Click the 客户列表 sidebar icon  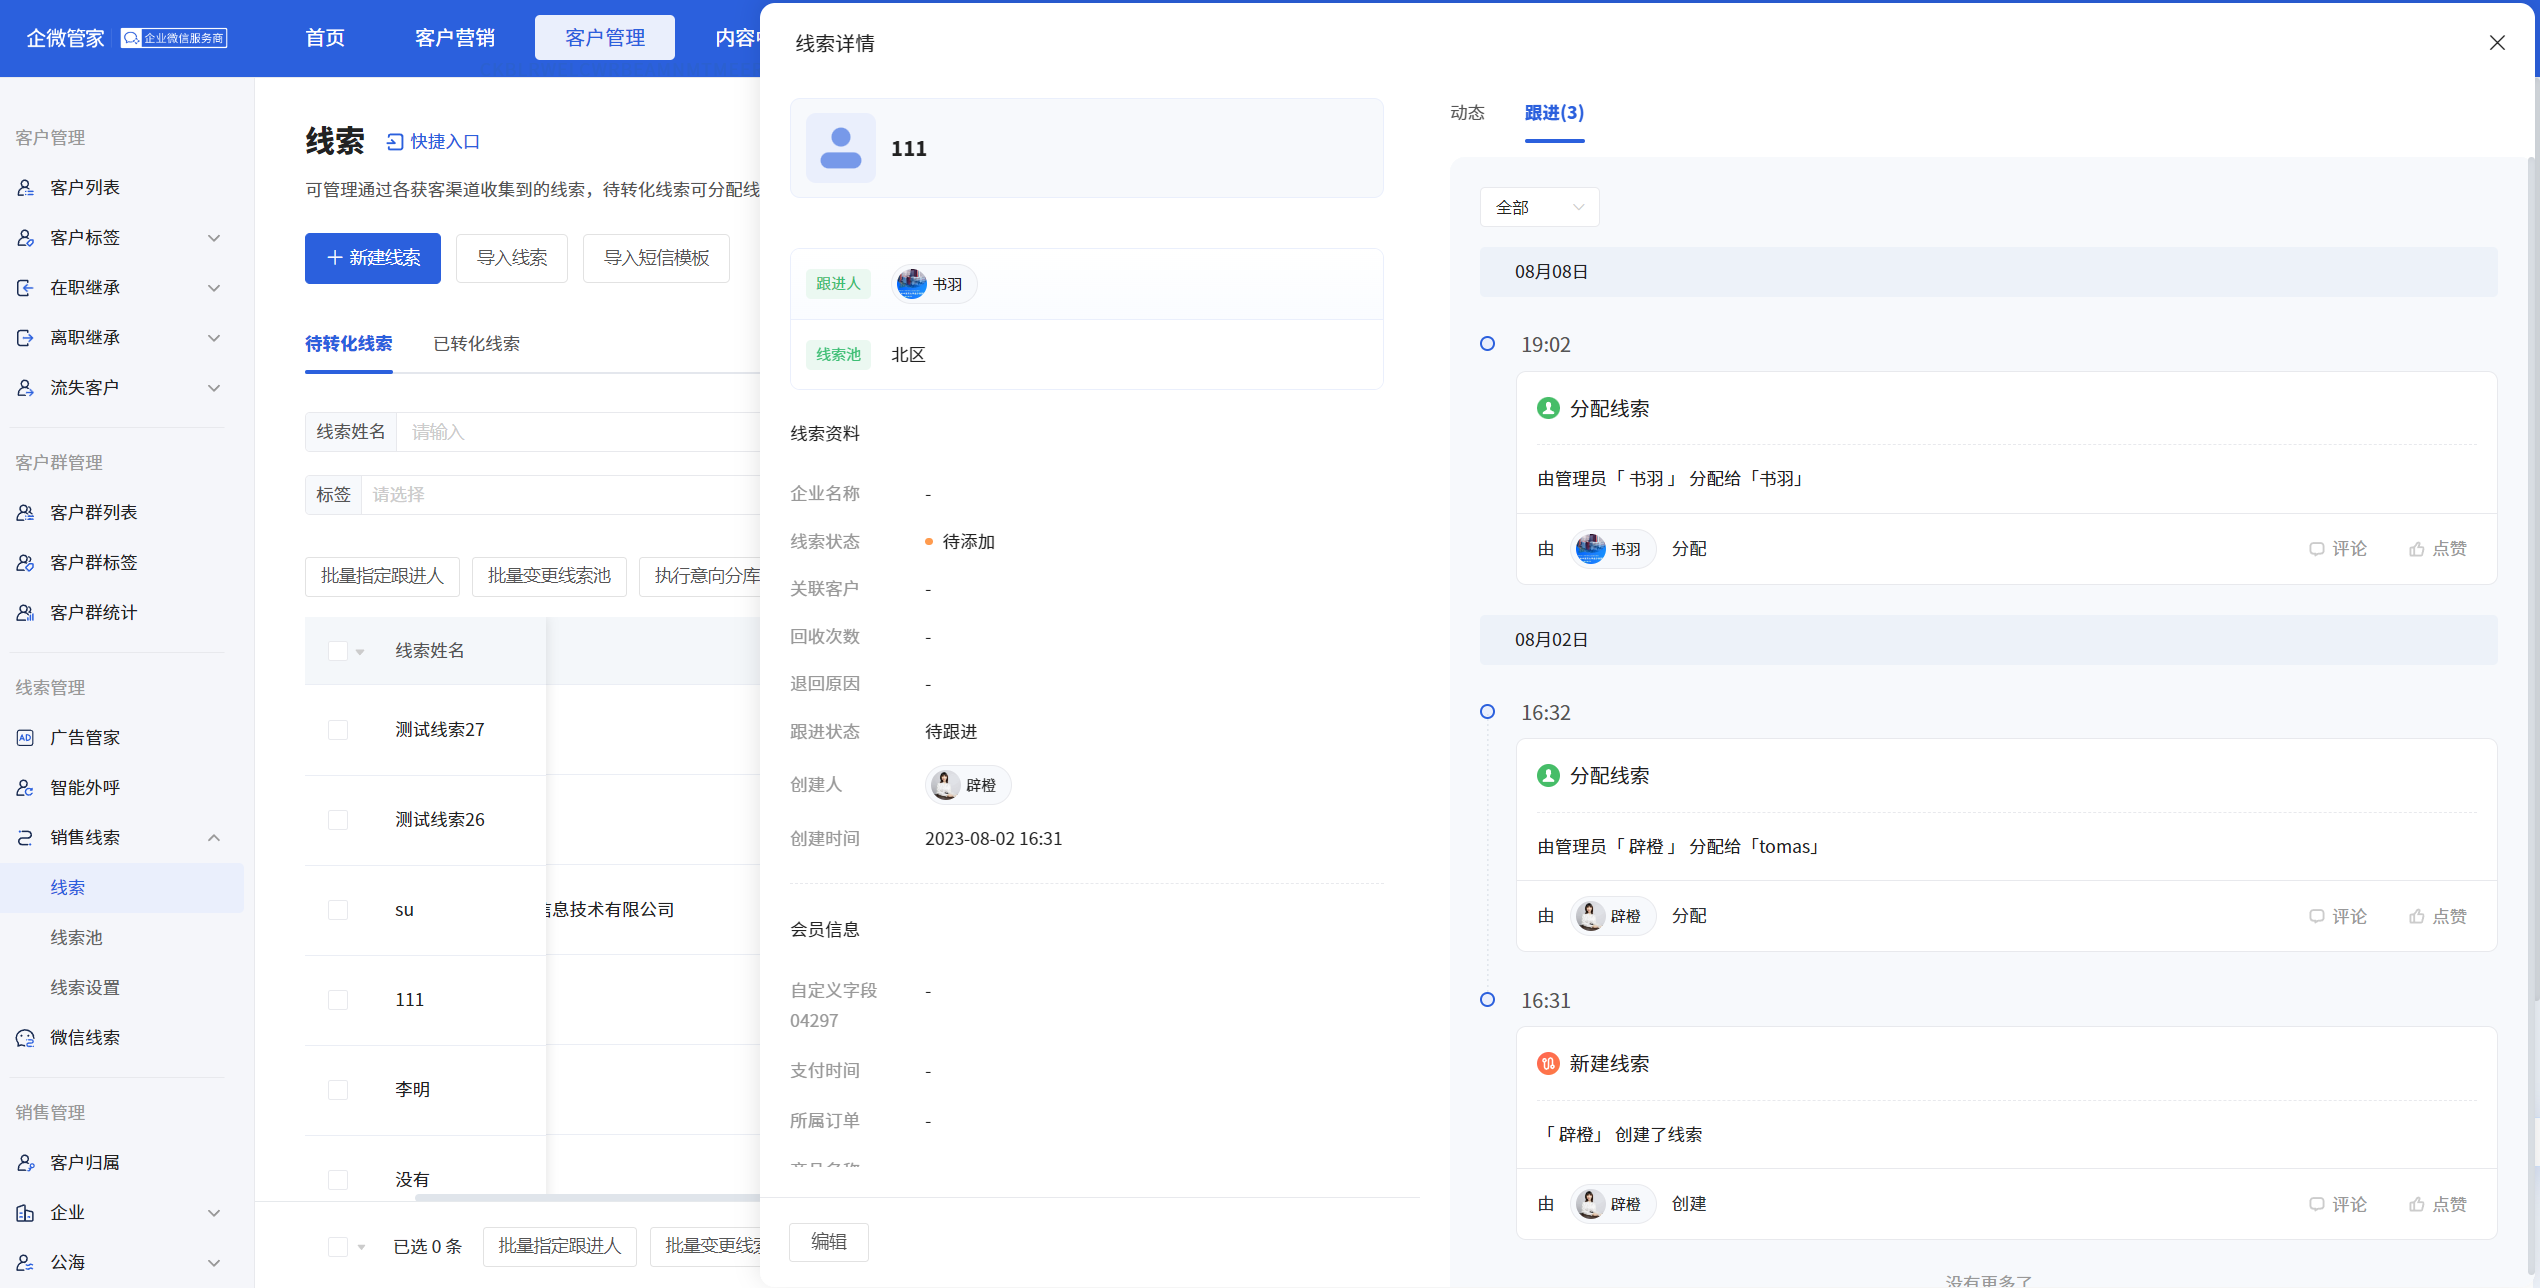click(x=26, y=188)
